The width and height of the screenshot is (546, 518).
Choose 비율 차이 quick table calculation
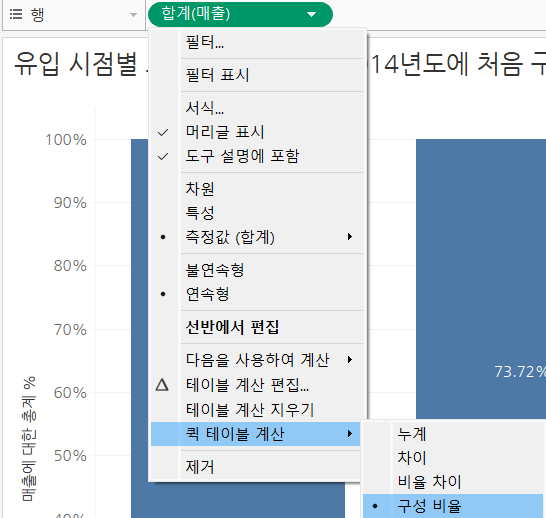click(x=453, y=481)
